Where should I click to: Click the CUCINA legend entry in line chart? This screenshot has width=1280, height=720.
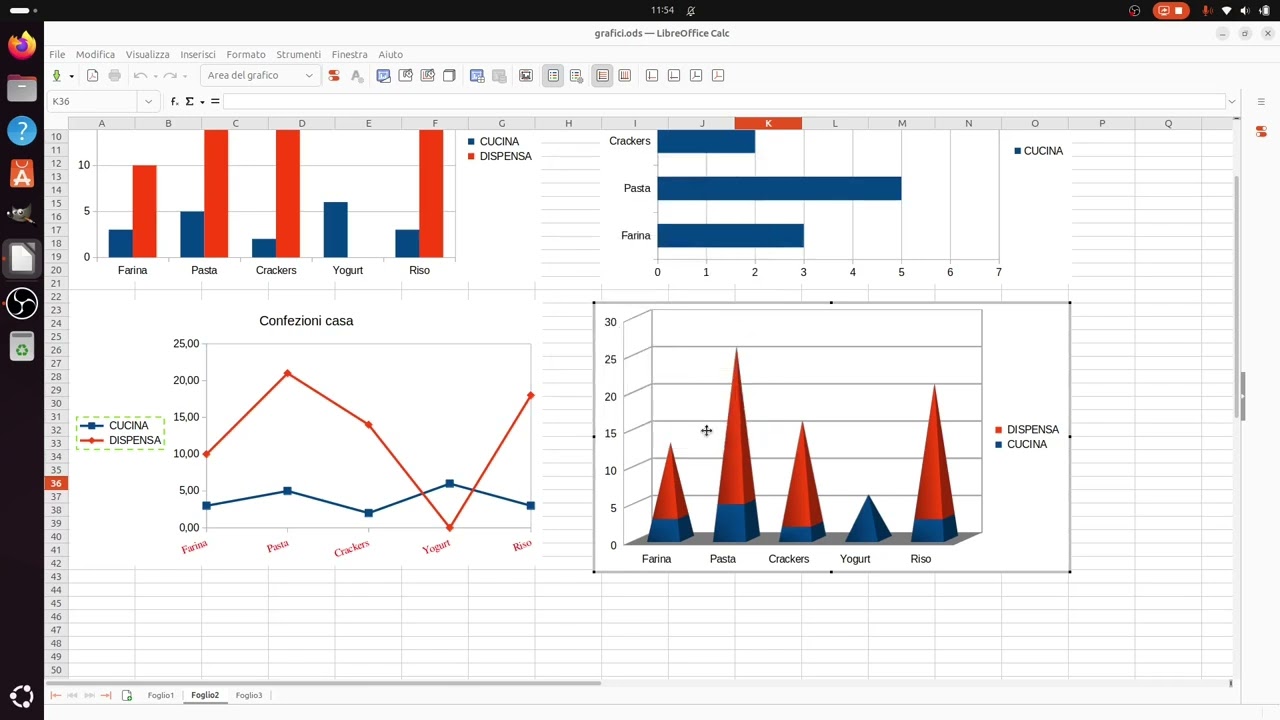115,426
